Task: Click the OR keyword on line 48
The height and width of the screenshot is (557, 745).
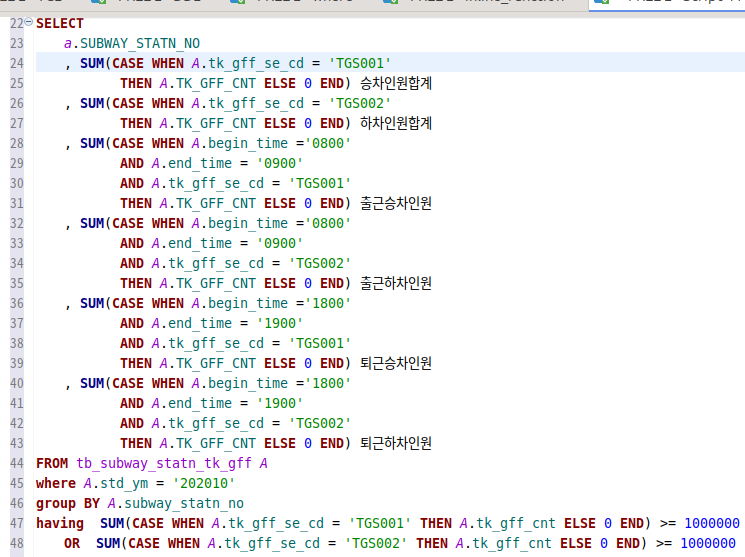Action: click(x=72, y=543)
